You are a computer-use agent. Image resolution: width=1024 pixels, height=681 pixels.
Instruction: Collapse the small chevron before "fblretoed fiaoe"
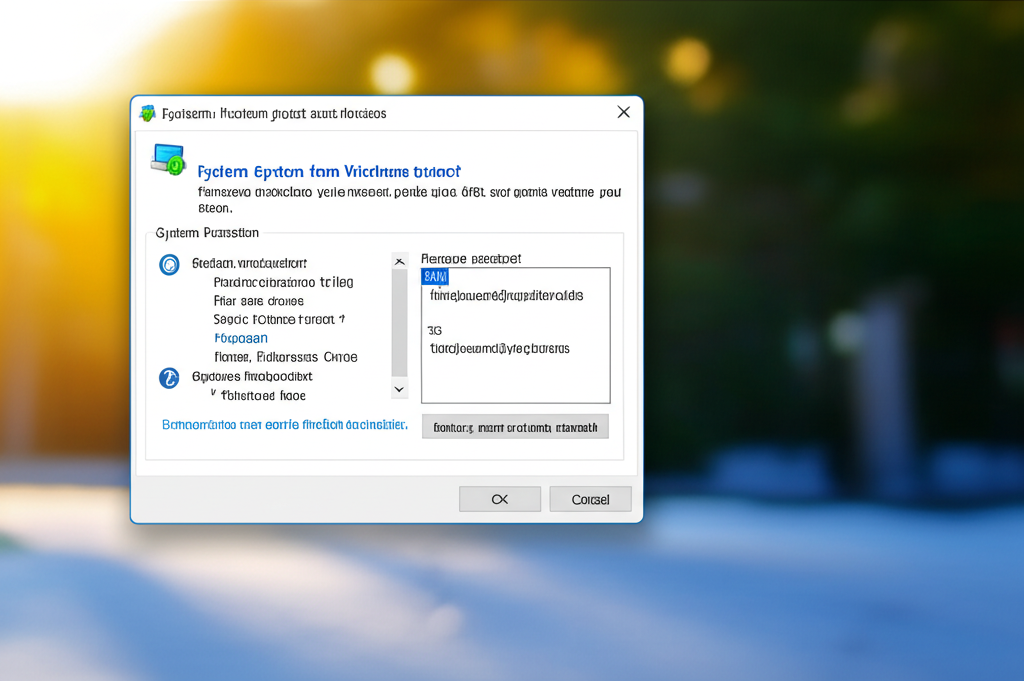point(213,394)
